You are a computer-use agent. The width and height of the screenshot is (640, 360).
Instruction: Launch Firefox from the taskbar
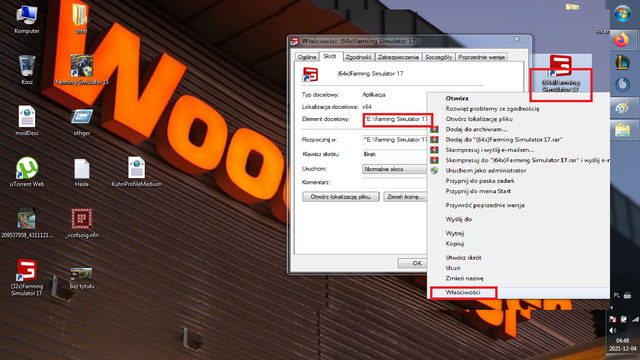[622, 40]
